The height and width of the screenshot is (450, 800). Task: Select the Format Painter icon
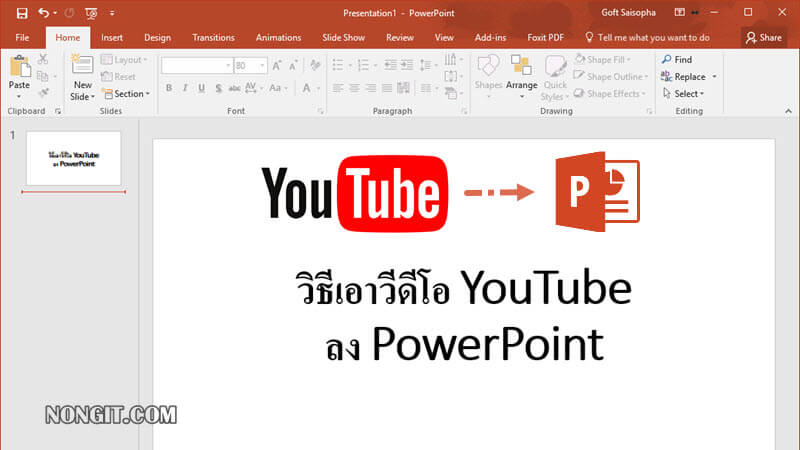pos(44,93)
